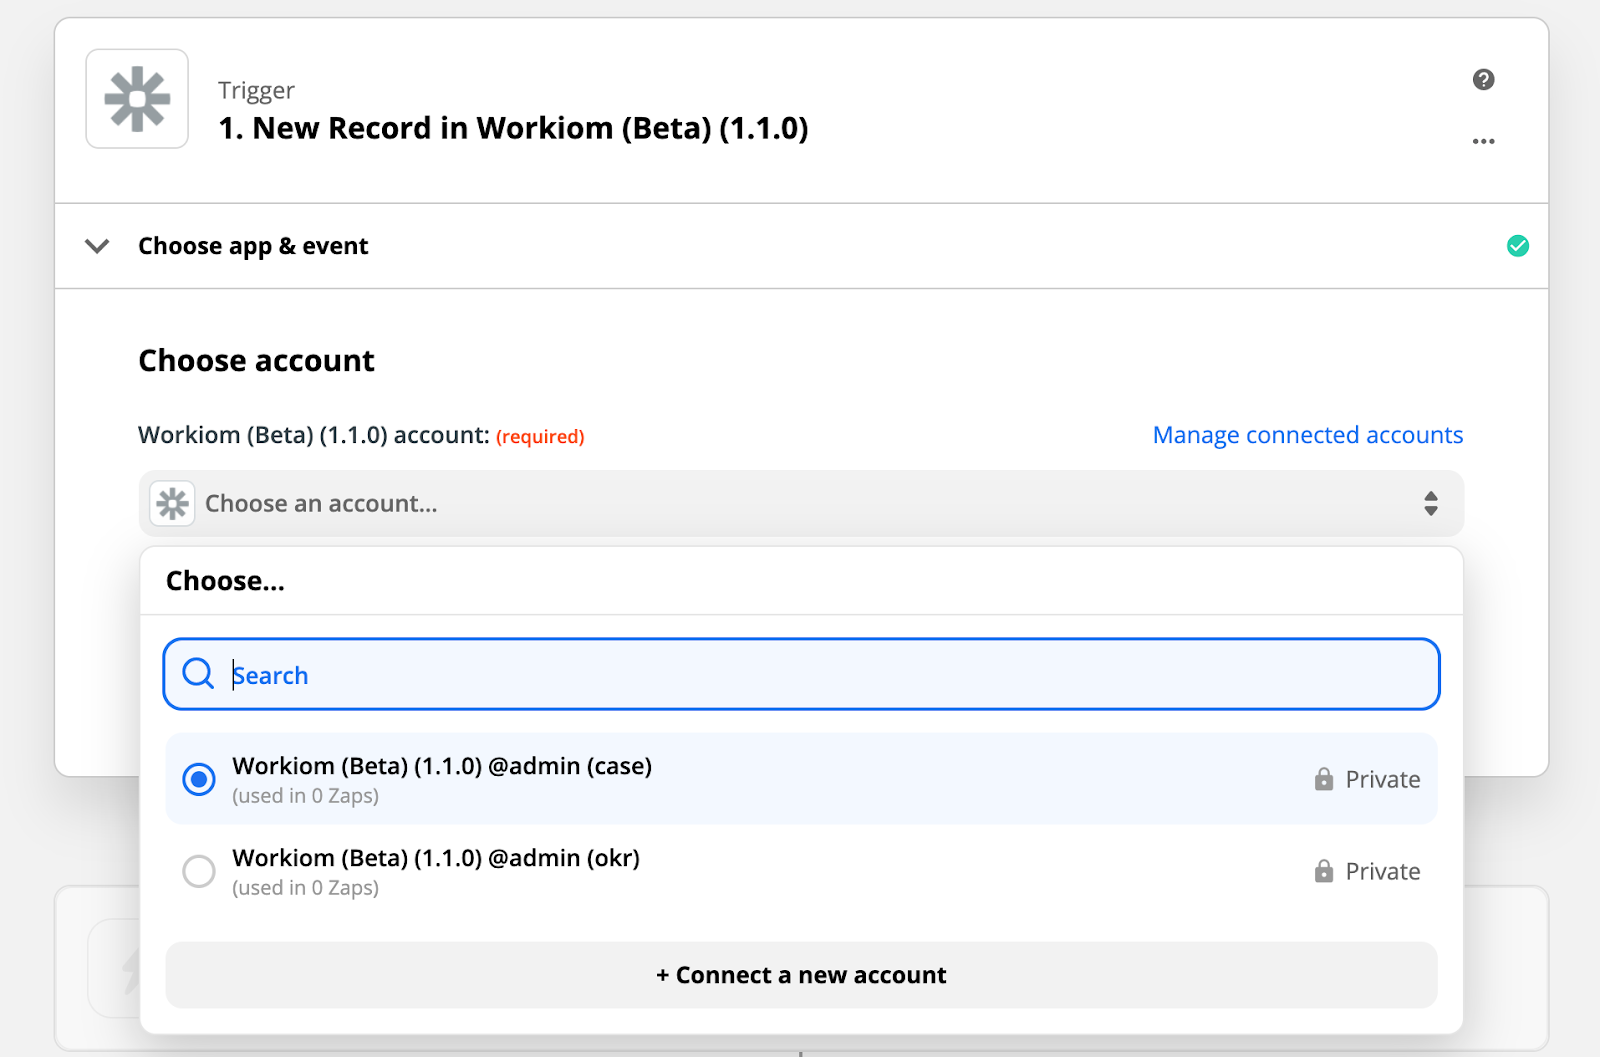Click the Workiom icon inside the account dropdown
Image resolution: width=1600 pixels, height=1057 pixels.
171,503
